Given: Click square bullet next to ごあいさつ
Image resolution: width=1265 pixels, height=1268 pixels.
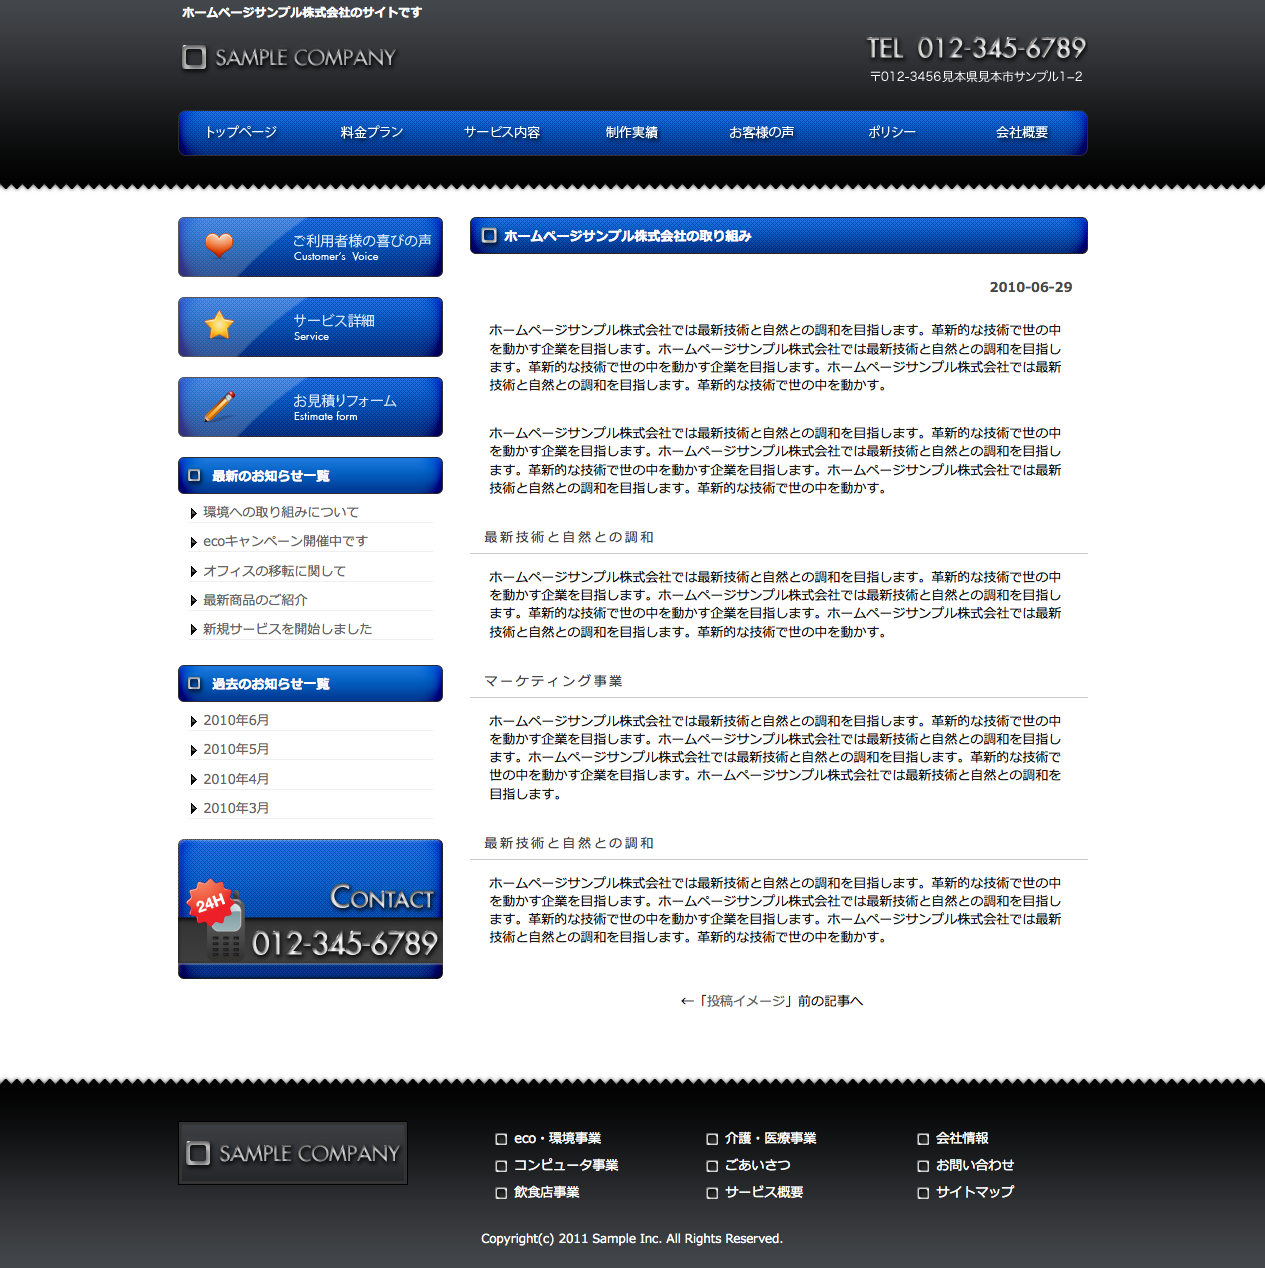Looking at the screenshot, I should point(712,1166).
